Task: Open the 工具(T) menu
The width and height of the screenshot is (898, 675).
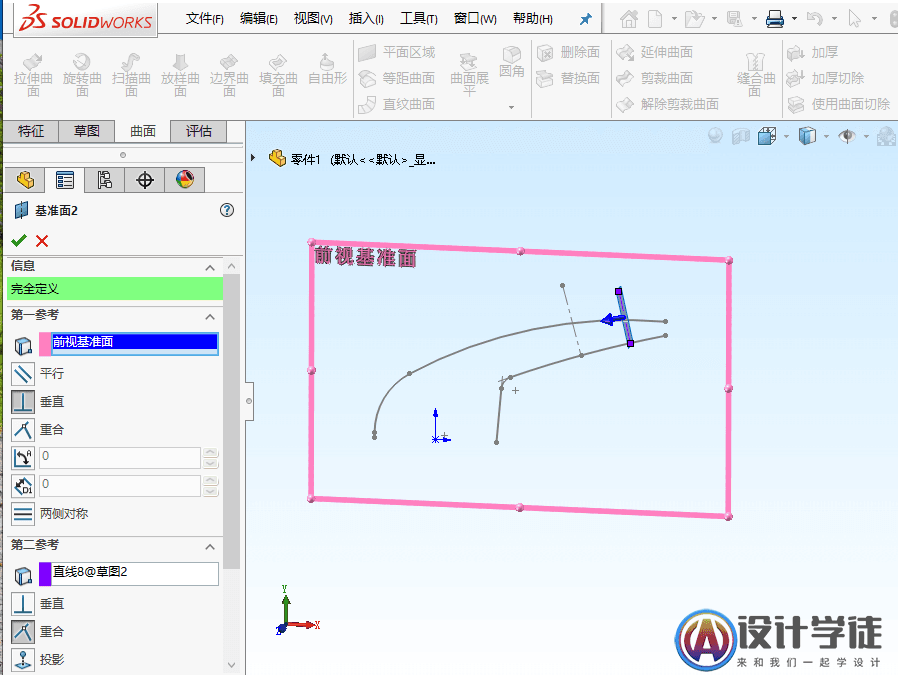Action: click(x=419, y=19)
